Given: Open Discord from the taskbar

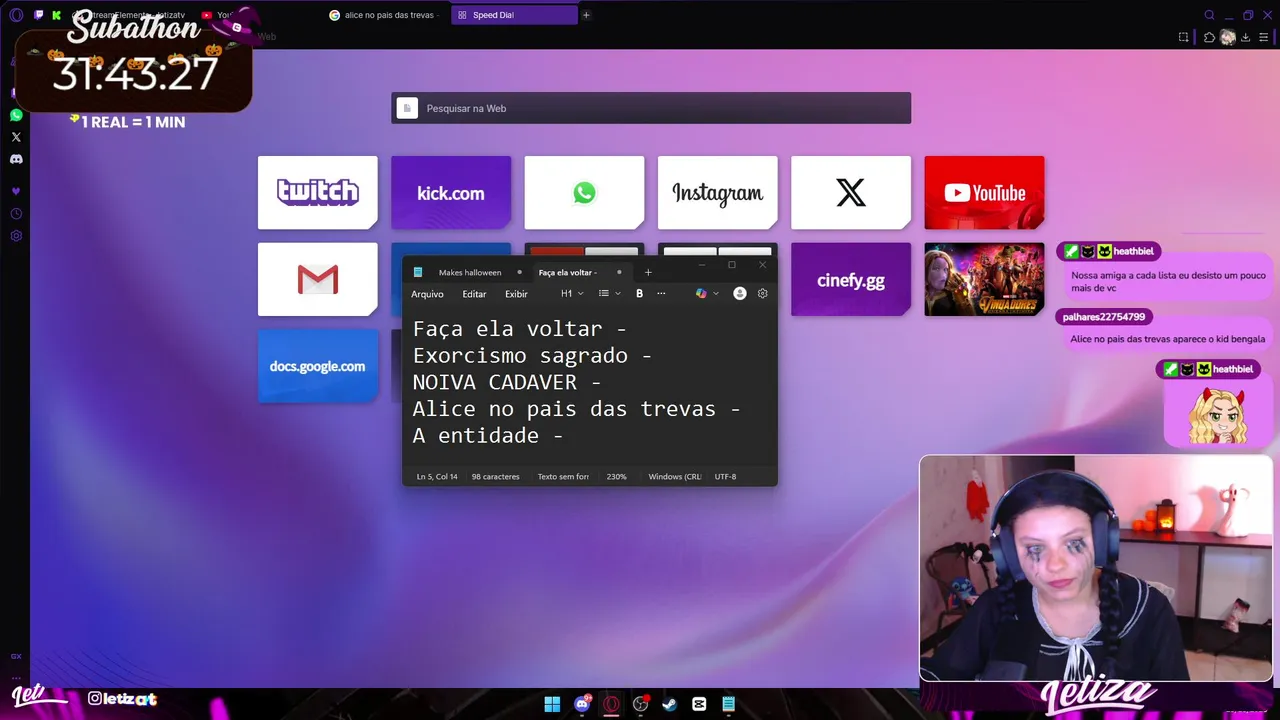Looking at the screenshot, I should [x=582, y=704].
